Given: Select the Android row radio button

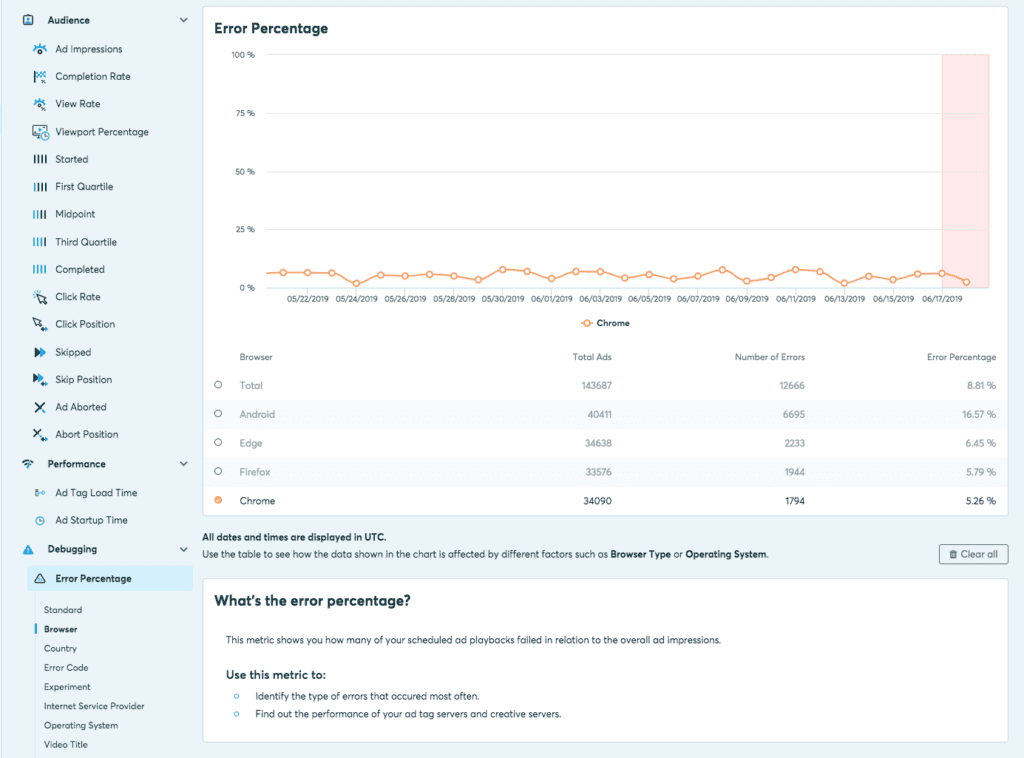Looking at the screenshot, I should point(218,414).
